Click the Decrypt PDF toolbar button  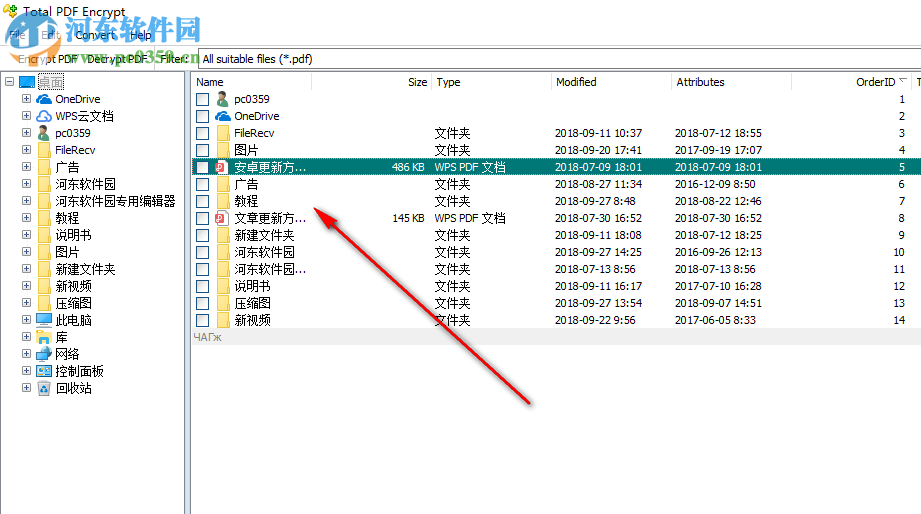[117, 59]
